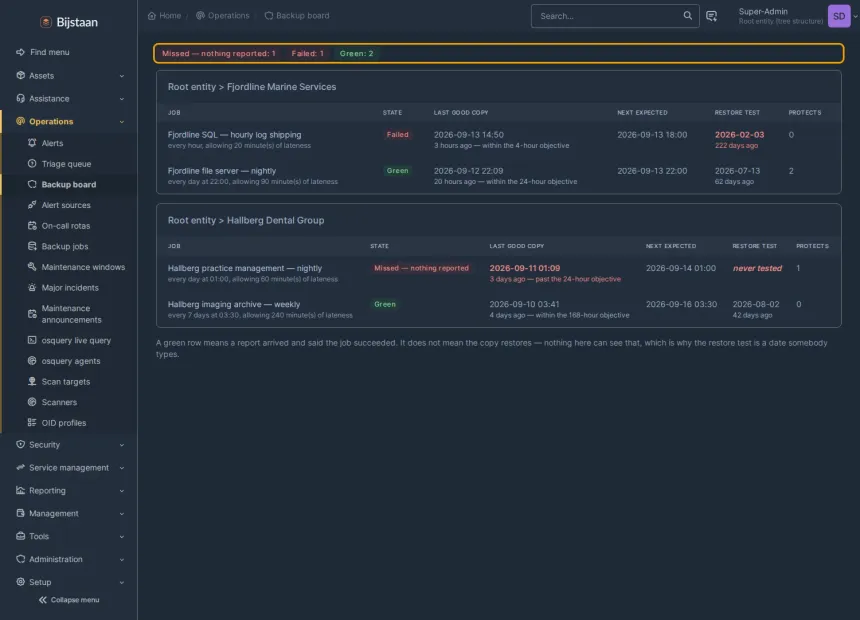Click the Alerts bell icon
860x620 pixels.
(x=32, y=143)
